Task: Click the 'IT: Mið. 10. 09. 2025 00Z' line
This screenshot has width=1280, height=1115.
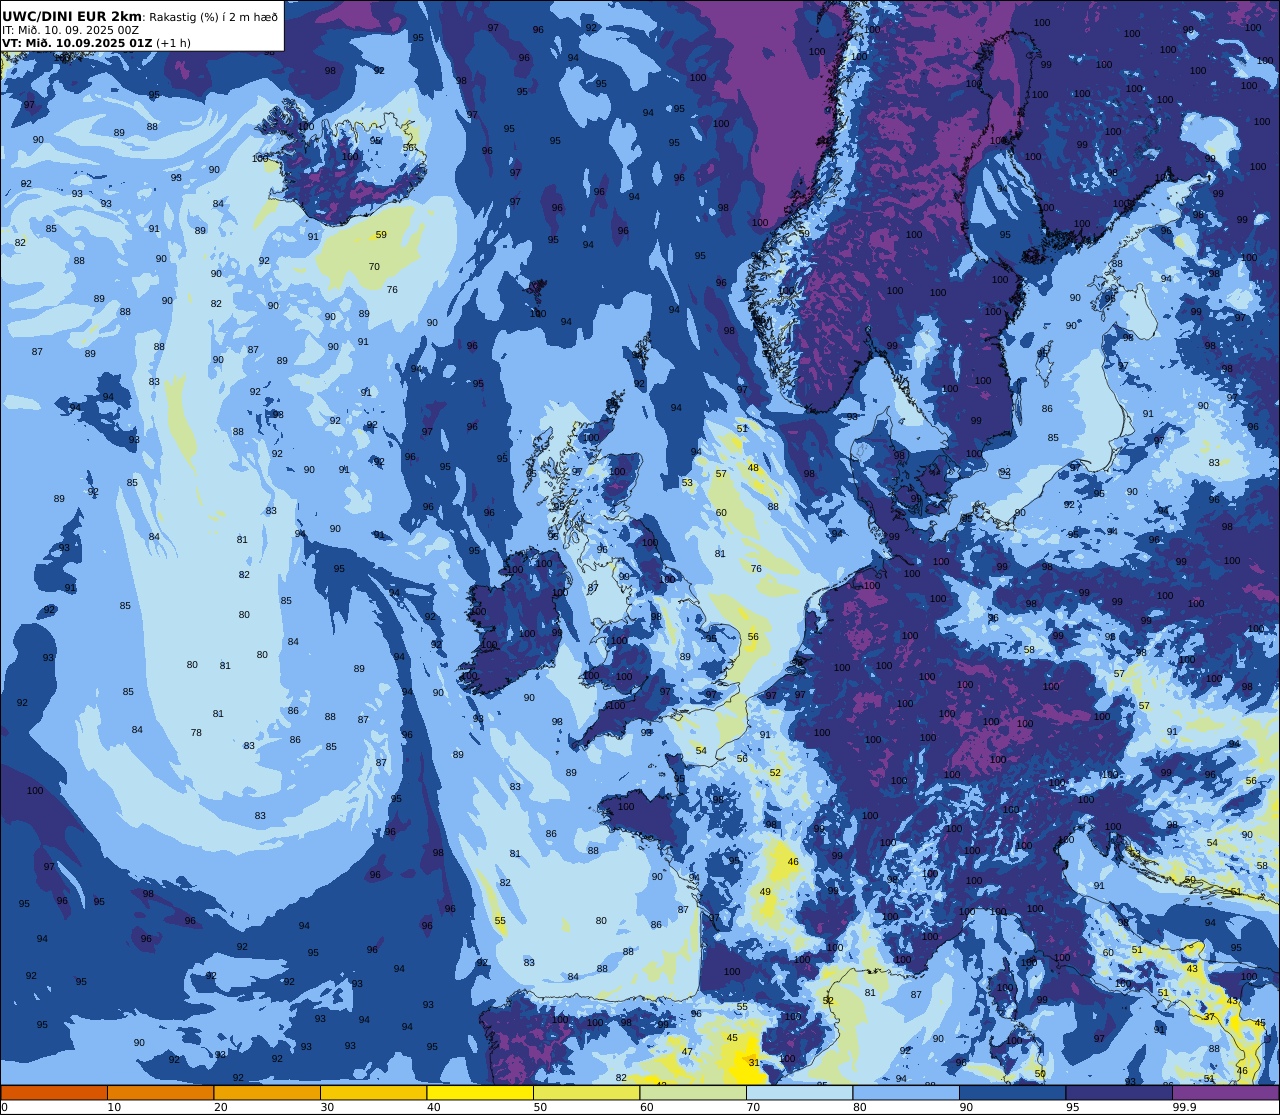Action: (69, 30)
